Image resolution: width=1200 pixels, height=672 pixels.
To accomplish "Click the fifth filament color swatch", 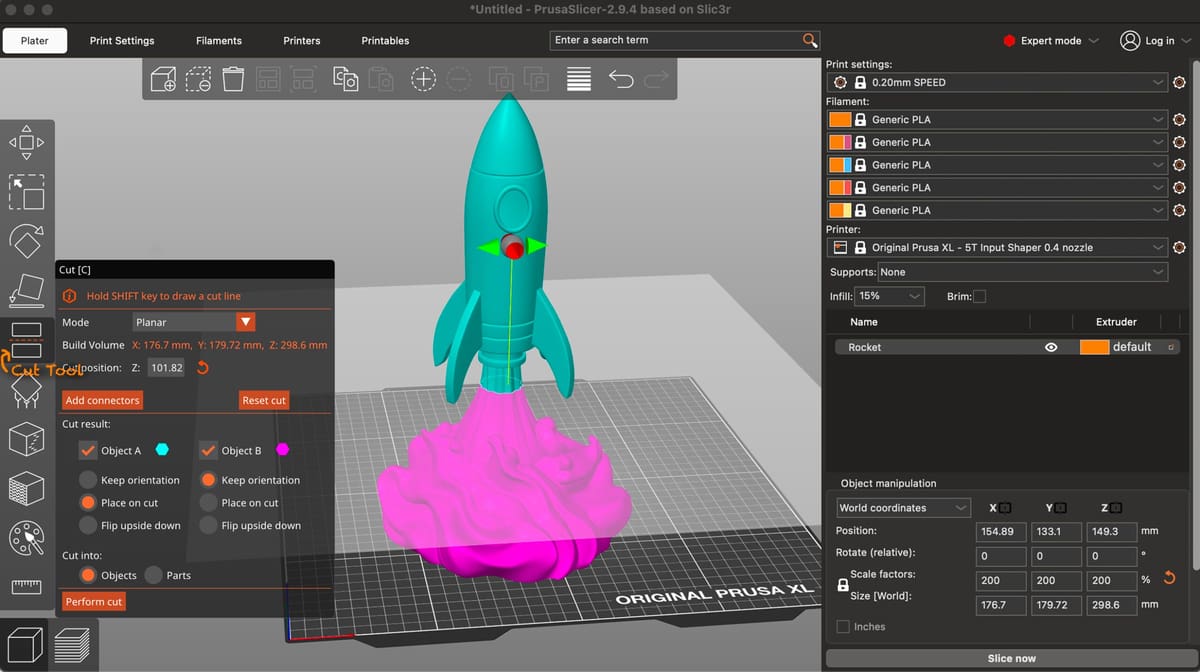I will pyautogui.click(x=840, y=210).
